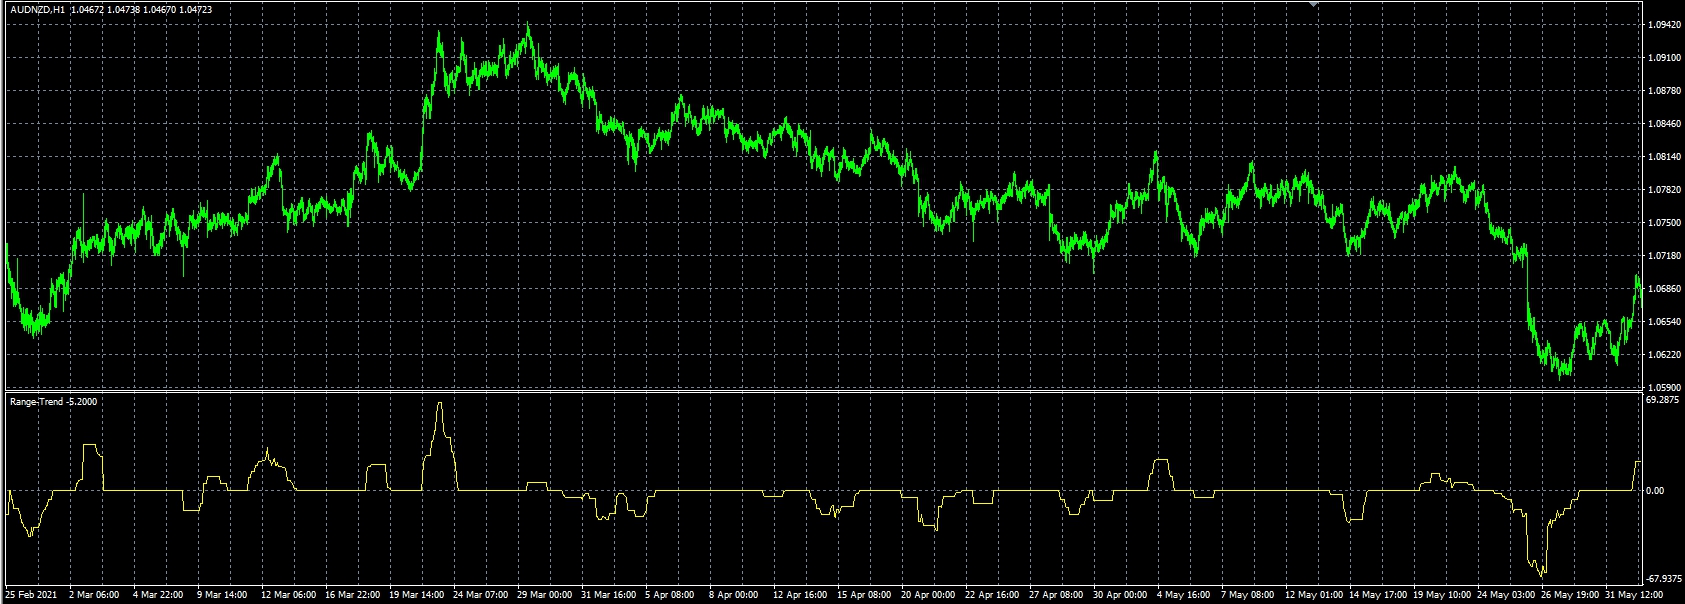The height and width of the screenshot is (604, 1685).
Task: Click the chart shift triangle marker
Action: coord(1314,4)
